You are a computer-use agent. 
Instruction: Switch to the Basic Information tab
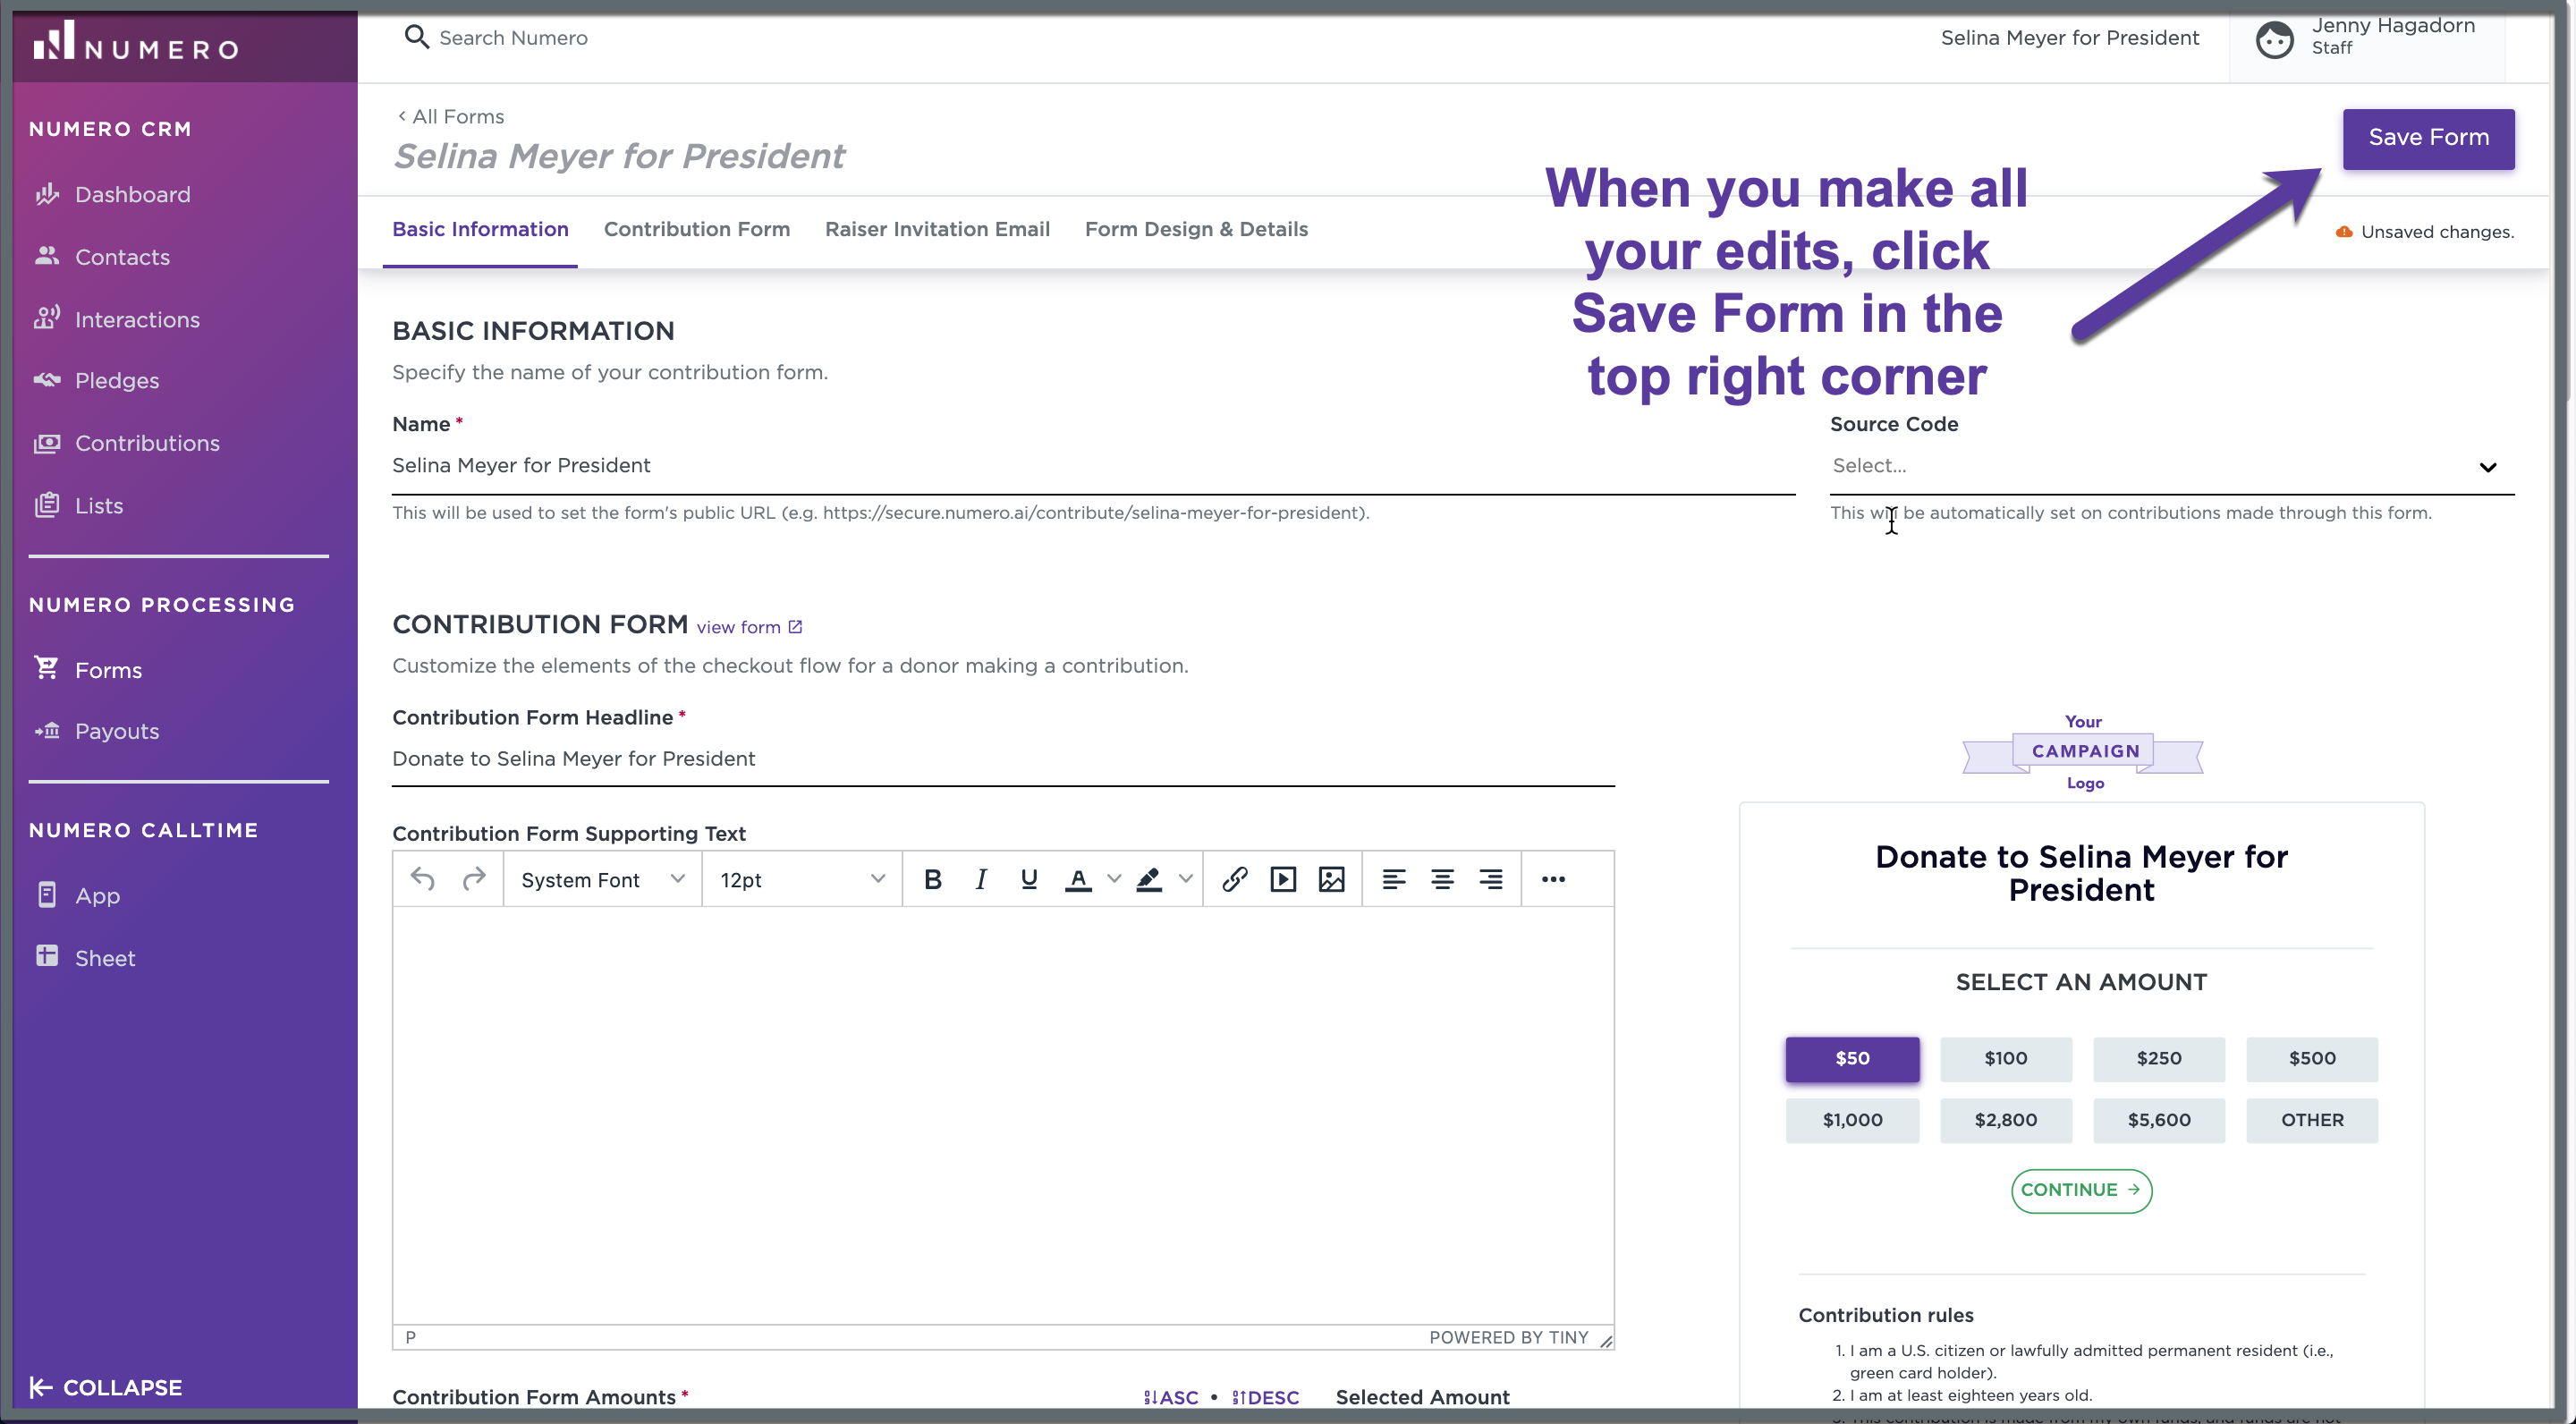[480, 229]
